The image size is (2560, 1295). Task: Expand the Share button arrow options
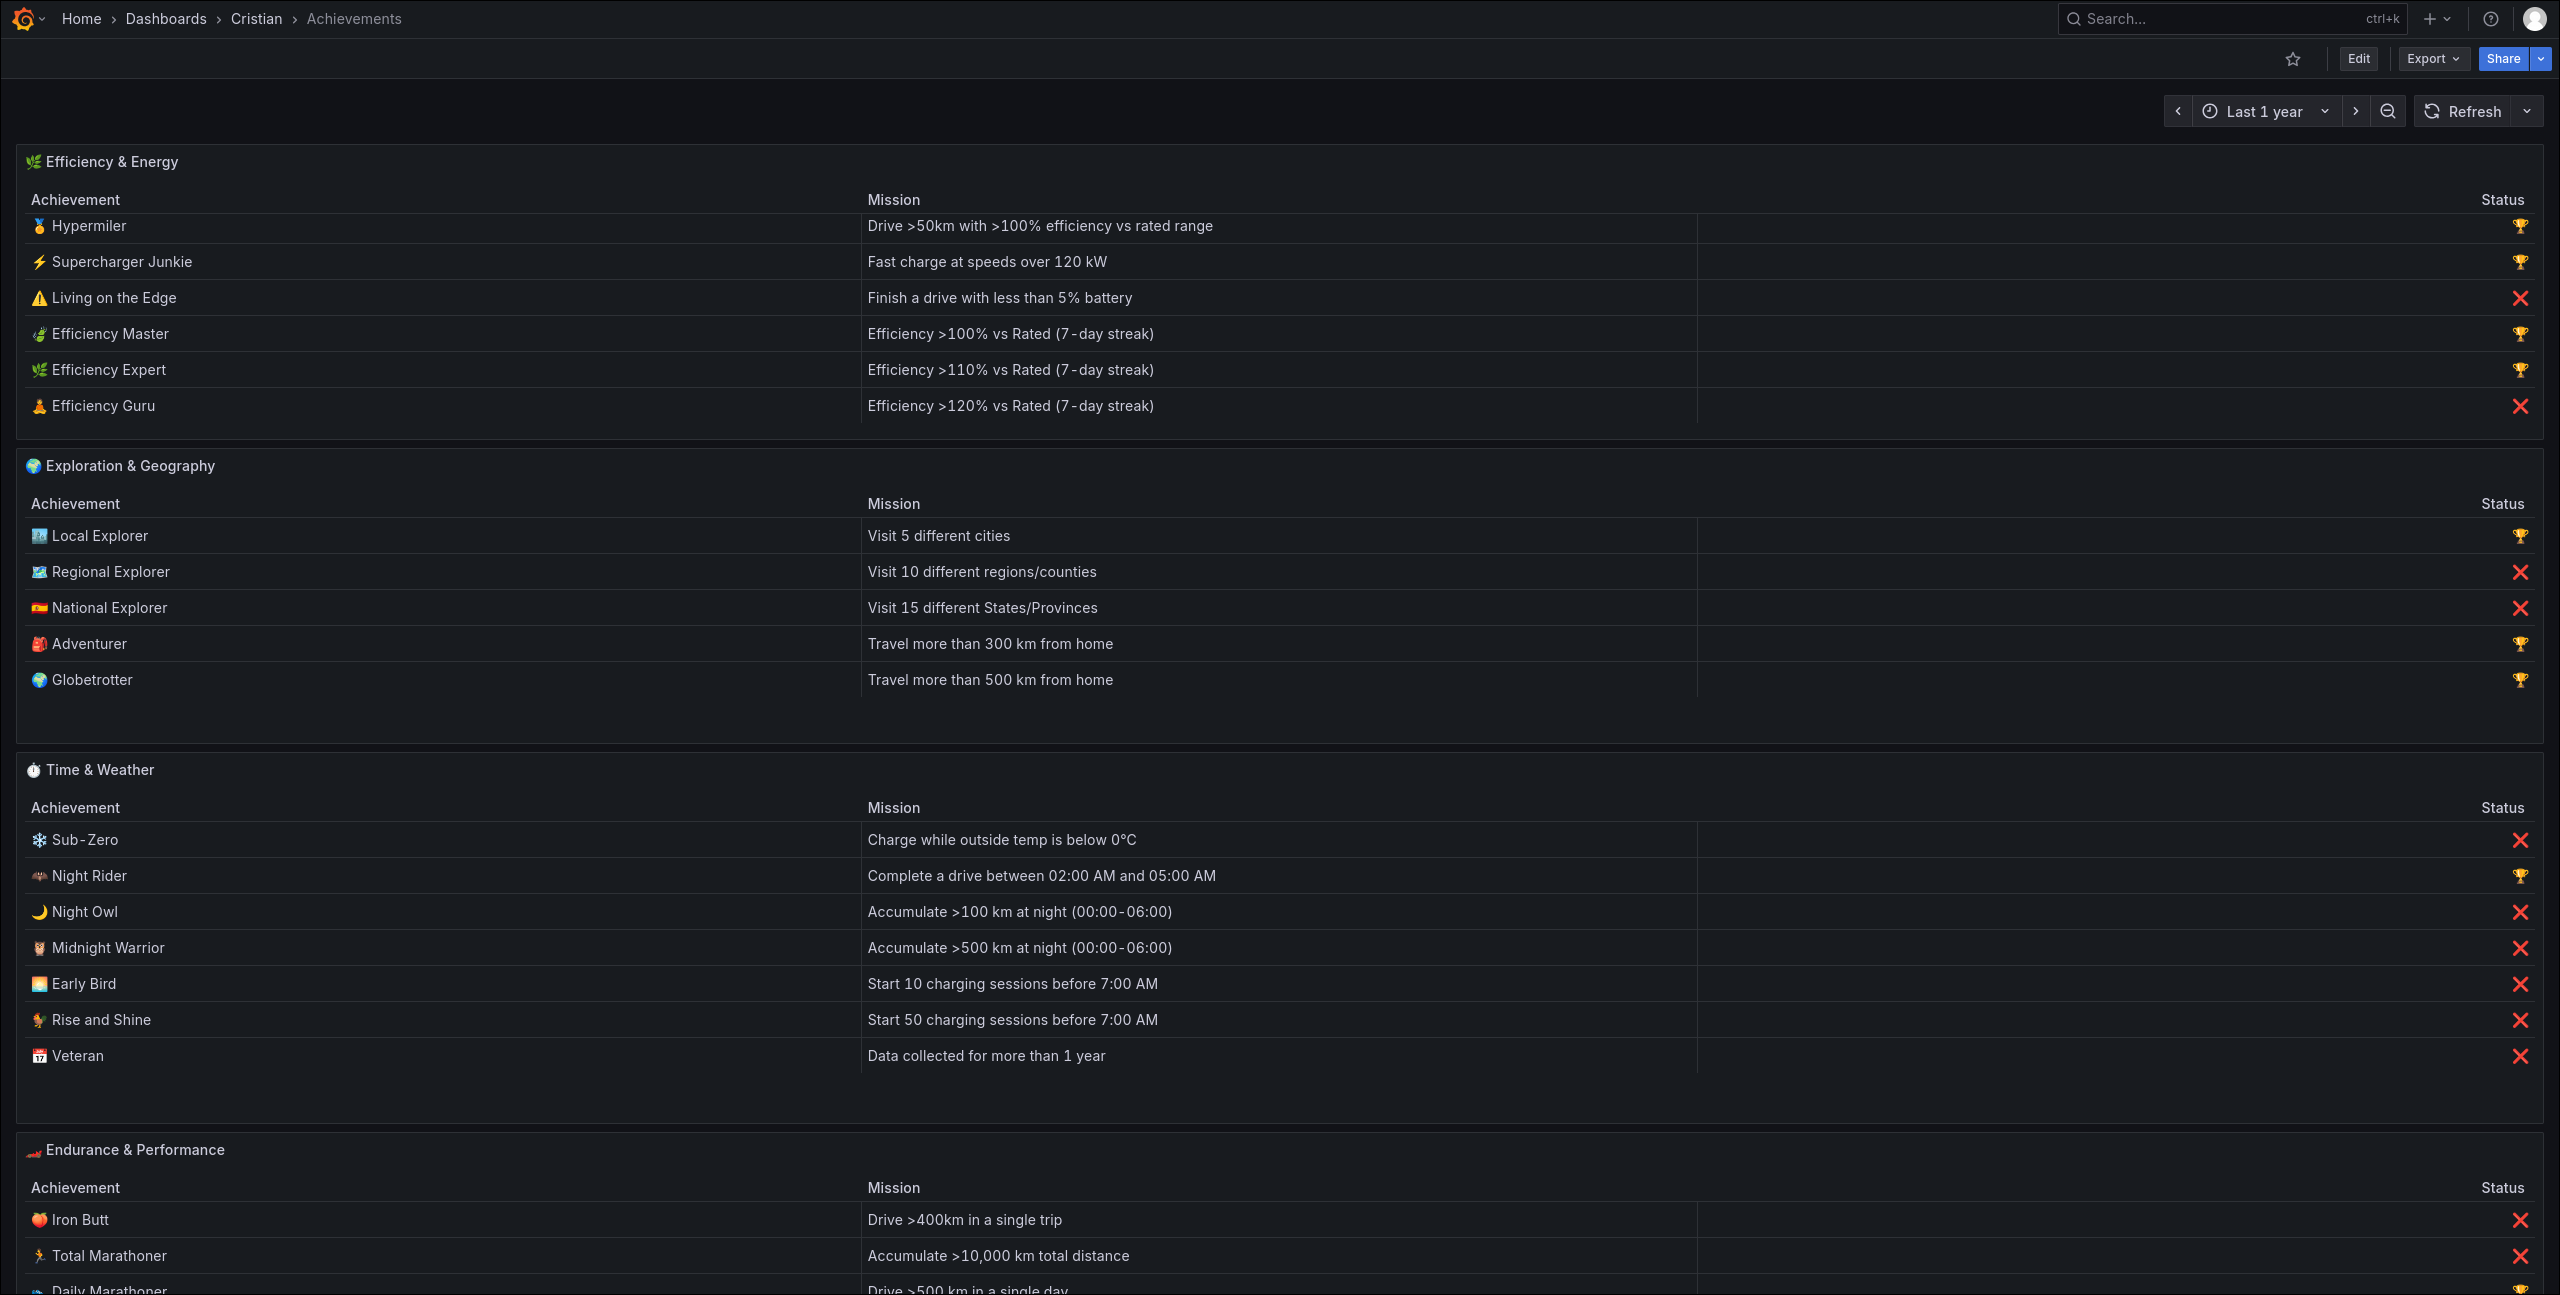pyautogui.click(x=2541, y=59)
